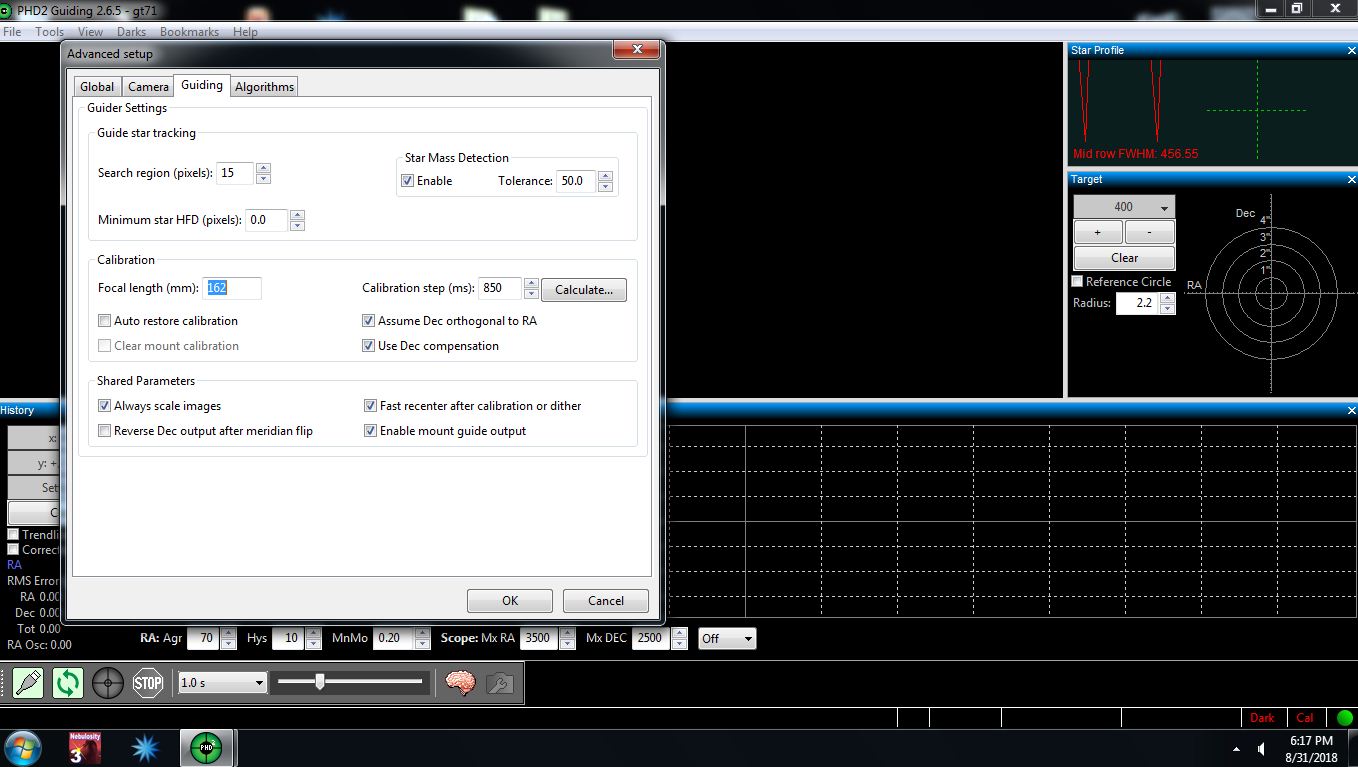The height and width of the screenshot is (767, 1358).
Task: Click OK in Advanced setup
Action: [510, 601]
